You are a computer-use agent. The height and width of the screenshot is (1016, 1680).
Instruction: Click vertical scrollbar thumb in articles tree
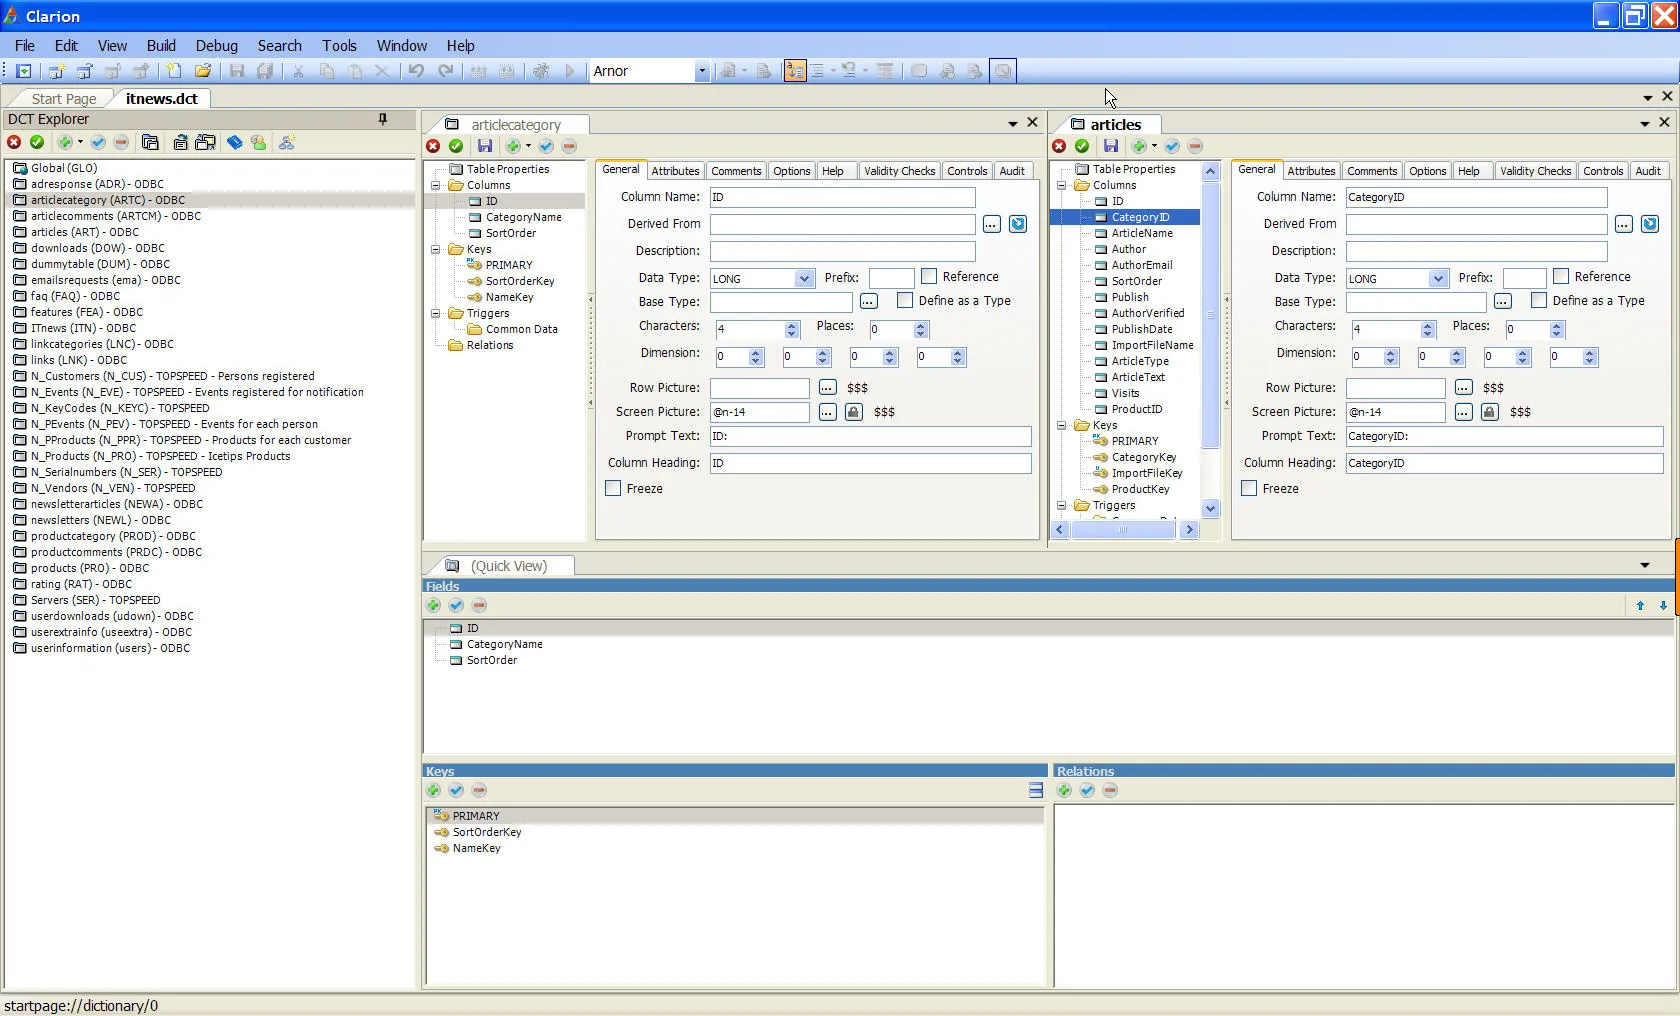click(x=1210, y=314)
